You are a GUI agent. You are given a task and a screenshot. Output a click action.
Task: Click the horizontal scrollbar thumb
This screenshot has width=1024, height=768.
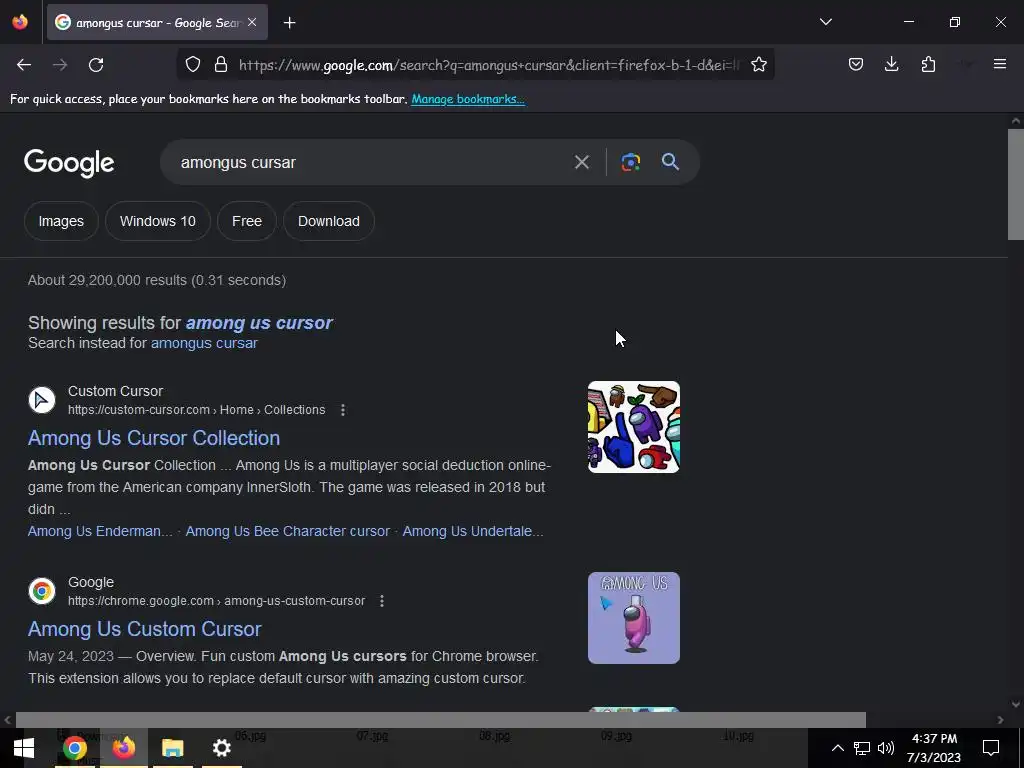pos(441,720)
